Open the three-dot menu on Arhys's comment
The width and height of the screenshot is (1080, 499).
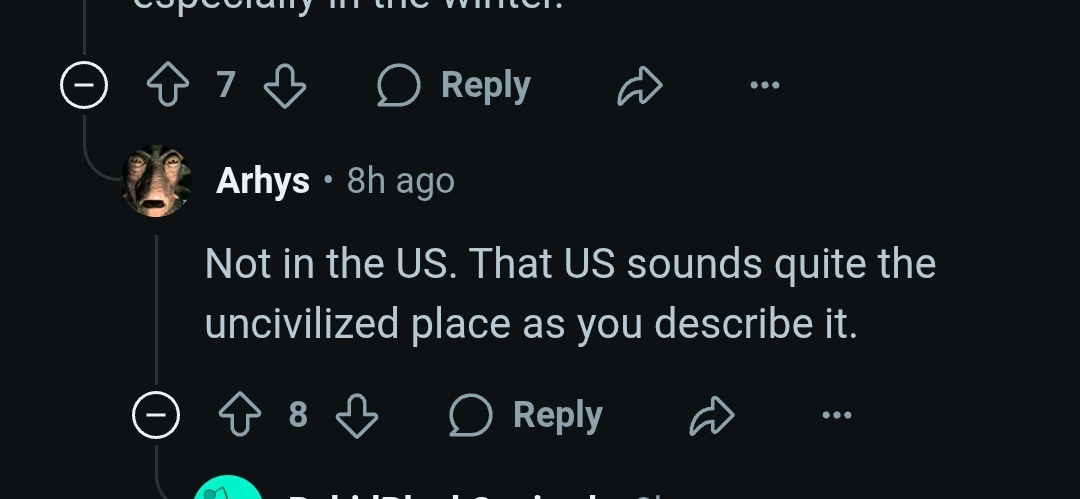[837, 415]
